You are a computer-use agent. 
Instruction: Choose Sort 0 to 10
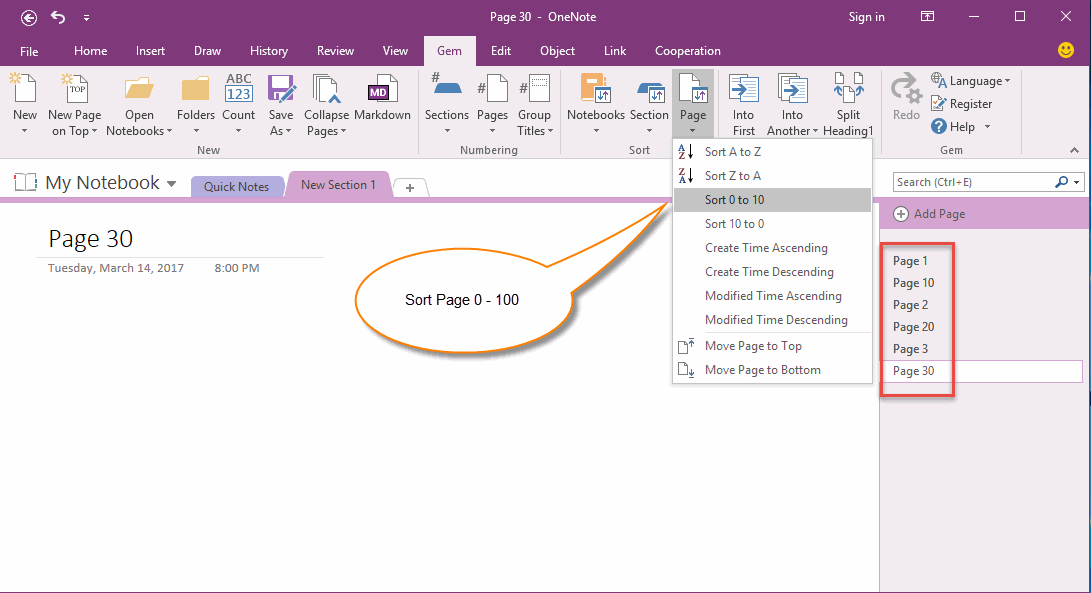click(772, 200)
